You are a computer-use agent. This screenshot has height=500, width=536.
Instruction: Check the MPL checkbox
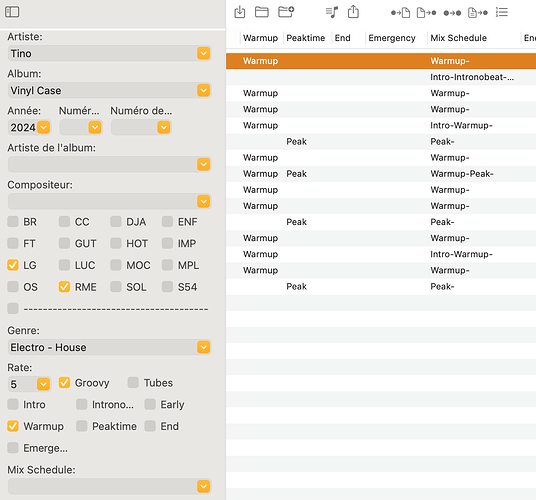167,265
